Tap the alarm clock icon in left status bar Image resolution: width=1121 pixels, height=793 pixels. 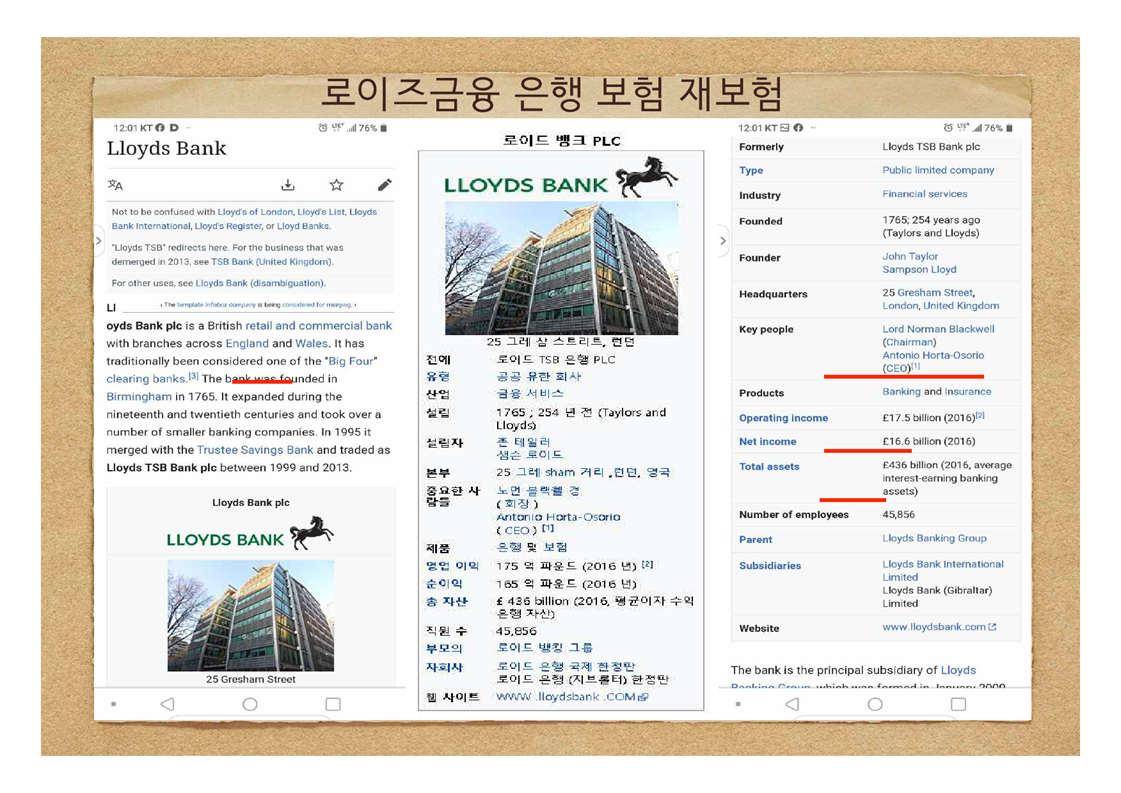tap(322, 128)
